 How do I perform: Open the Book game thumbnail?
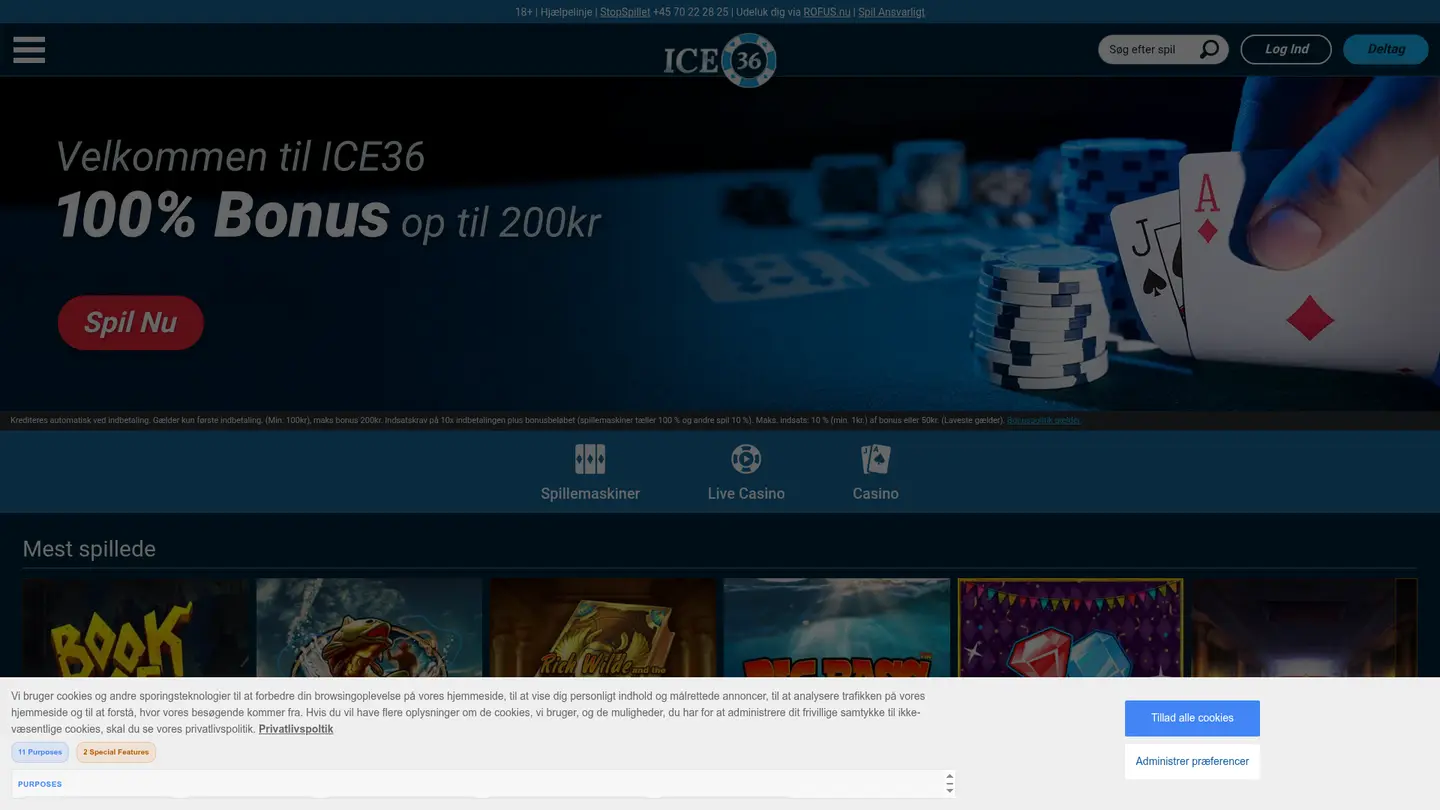pos(135,628)
